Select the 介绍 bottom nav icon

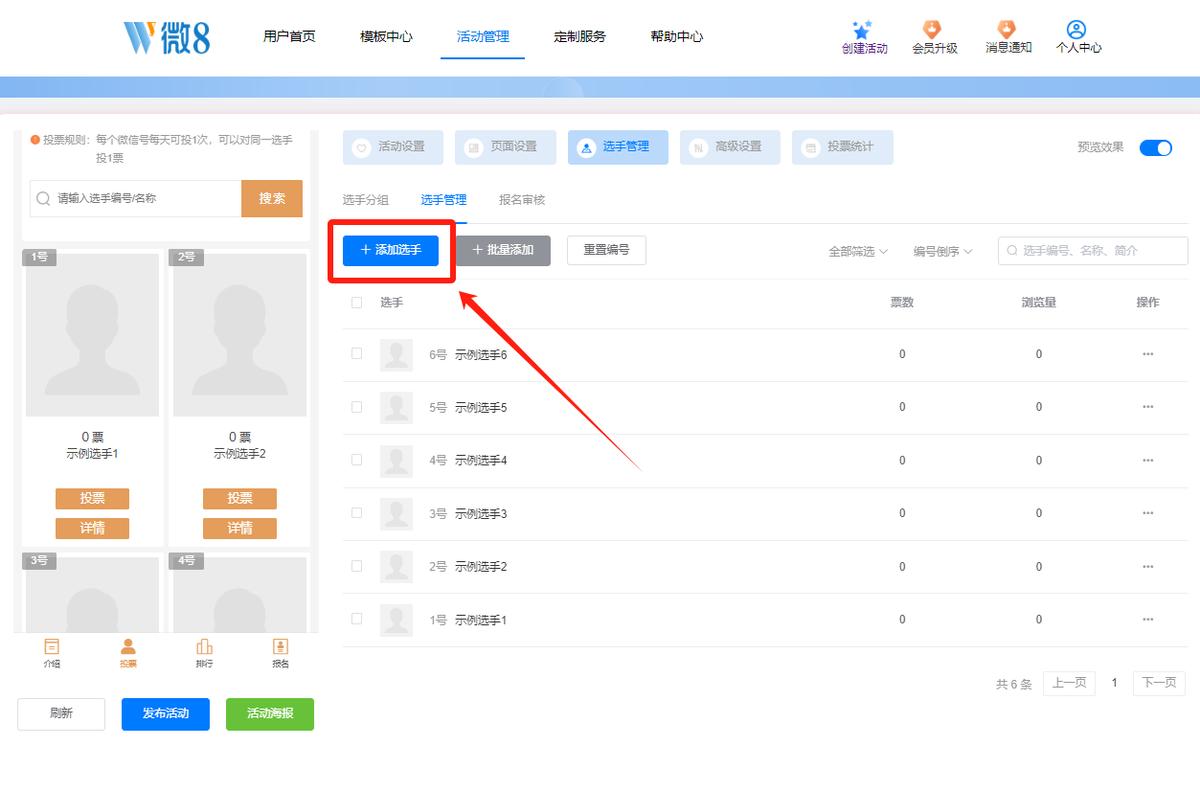[52, 647]
